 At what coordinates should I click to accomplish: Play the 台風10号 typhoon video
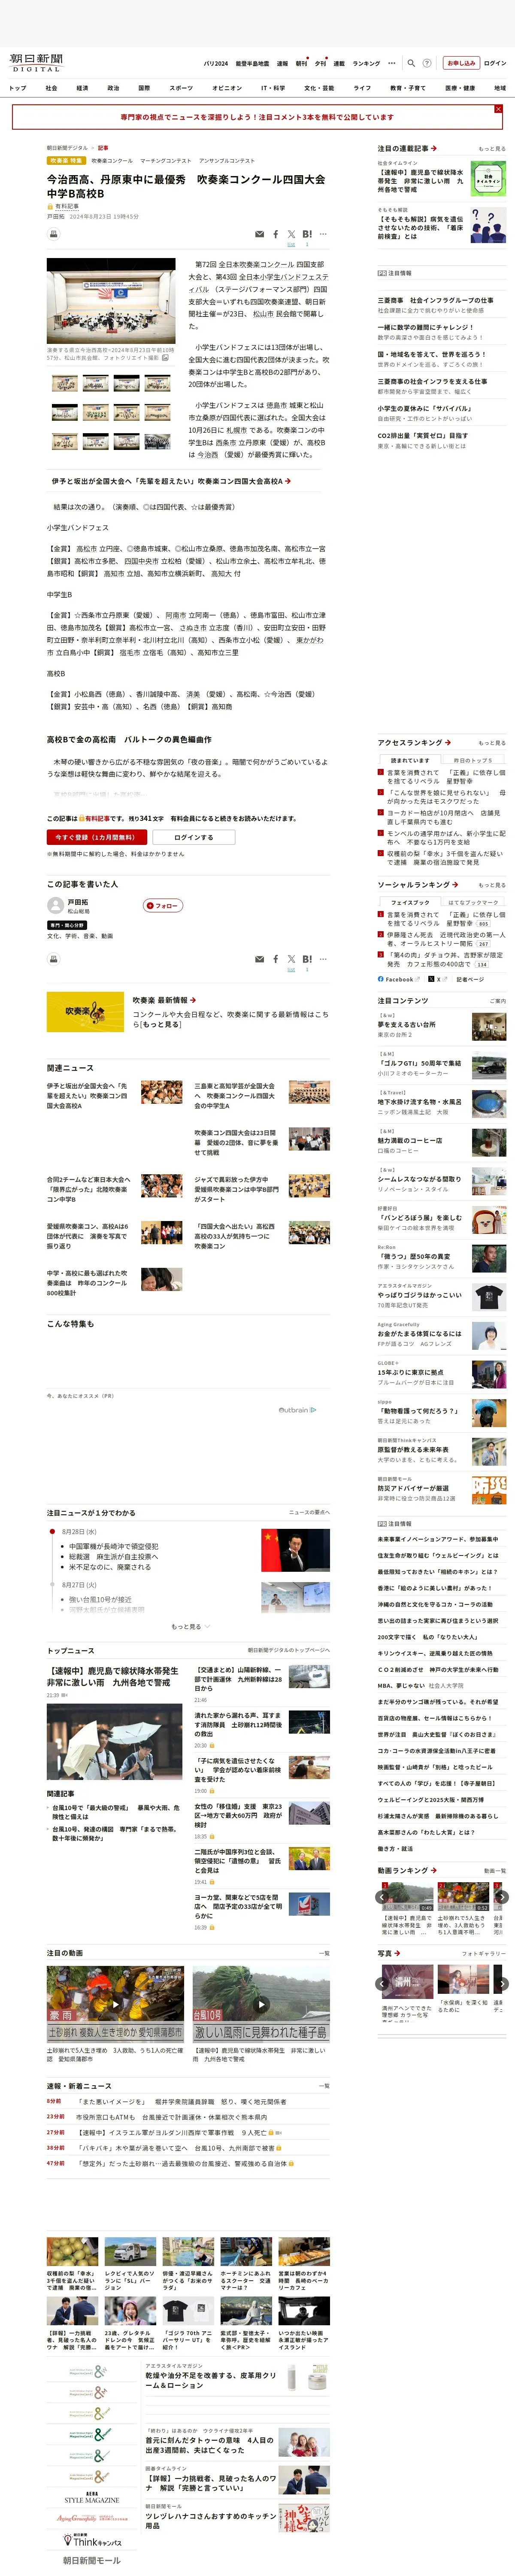point(261,2004)
